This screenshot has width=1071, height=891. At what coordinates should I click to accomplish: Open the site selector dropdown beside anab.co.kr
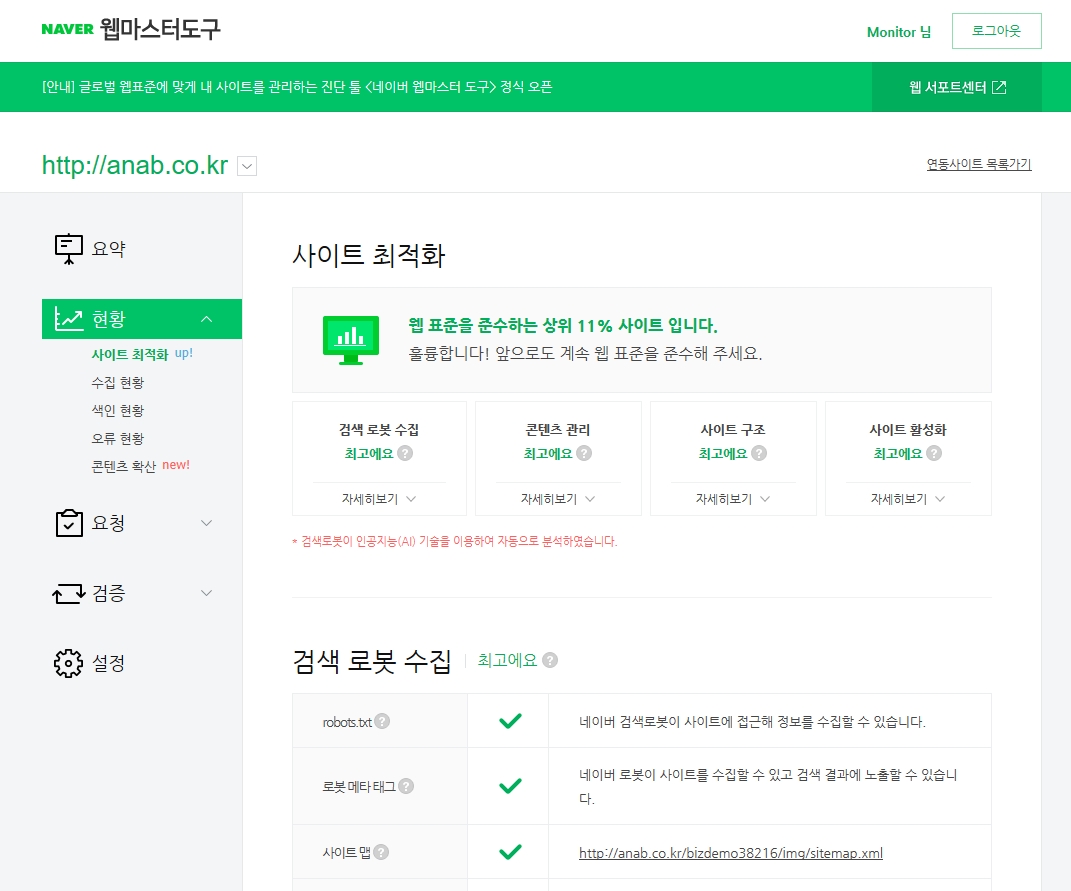pyautogui.click(x=247, y=167)
